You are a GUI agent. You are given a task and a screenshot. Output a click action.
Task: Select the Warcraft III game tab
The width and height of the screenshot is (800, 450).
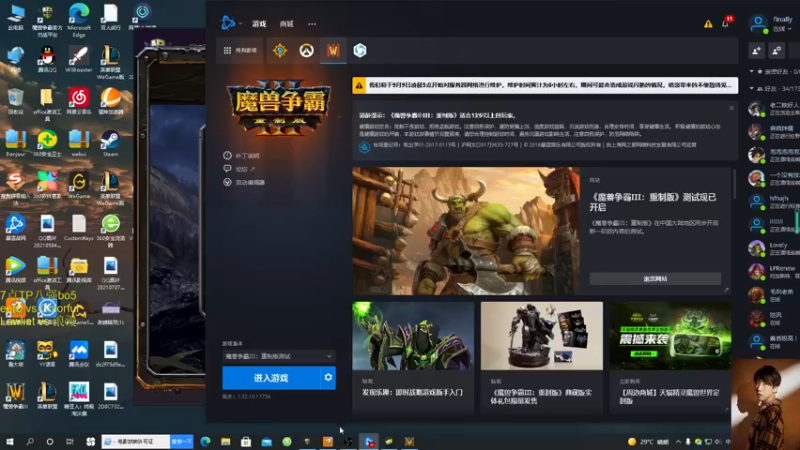pos(333,50)
